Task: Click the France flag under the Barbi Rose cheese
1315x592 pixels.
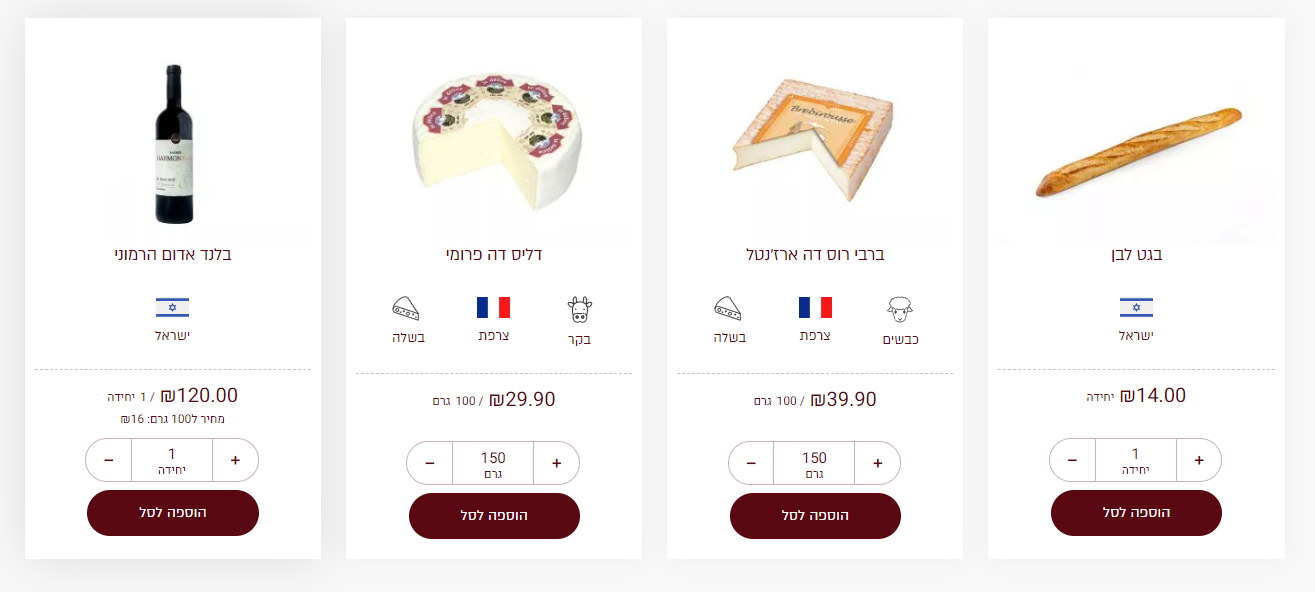Action: 815,307
